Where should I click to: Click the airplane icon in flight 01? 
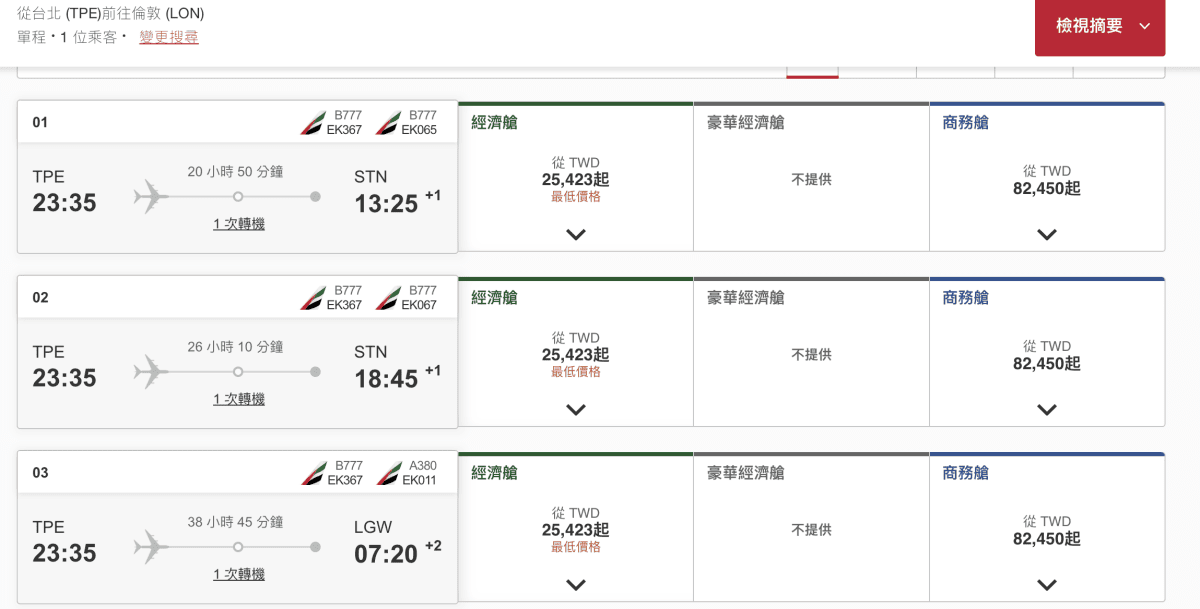coord(150,196)
